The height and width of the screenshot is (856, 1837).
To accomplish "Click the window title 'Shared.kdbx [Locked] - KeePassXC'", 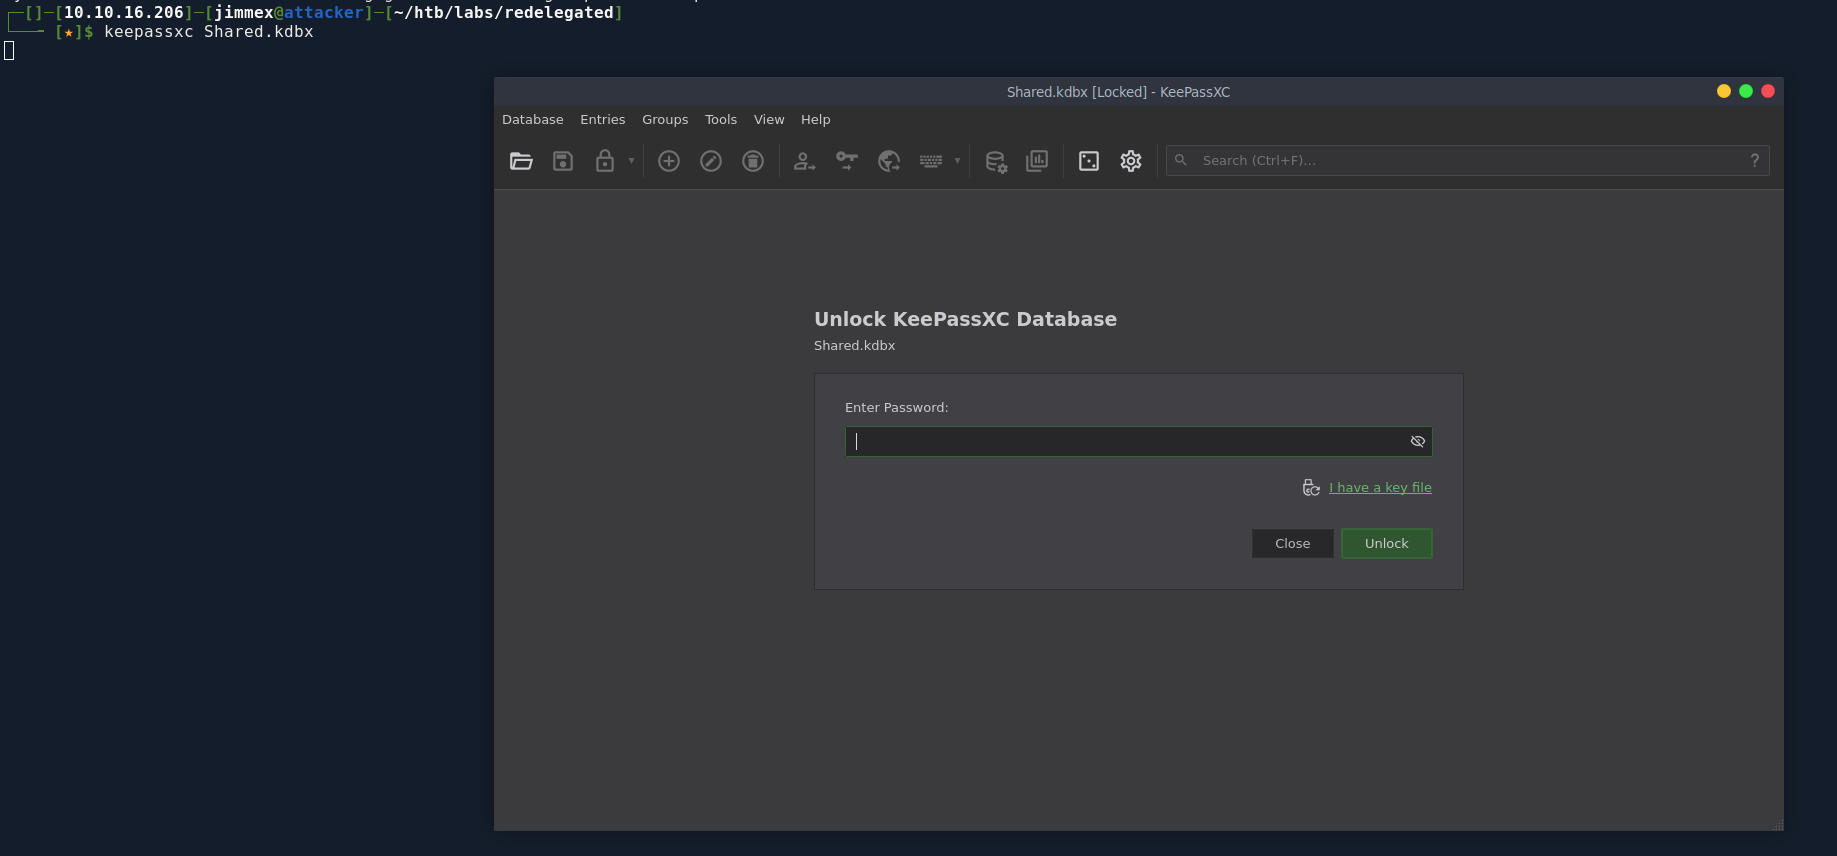I will pyautogui.click(x=1118, y=92).
